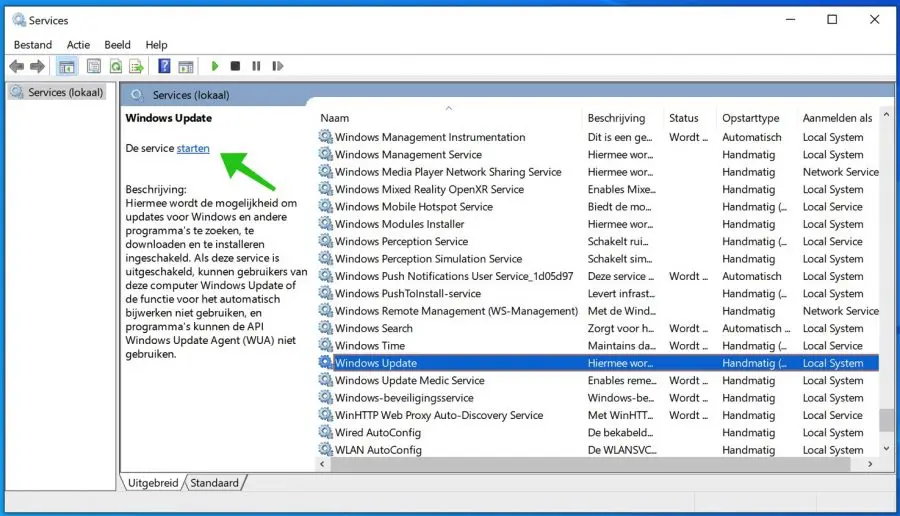Screen dimensions: 900x516
Task: Toggle the show/hide action pane icon
Action: [x=185, y=67]
